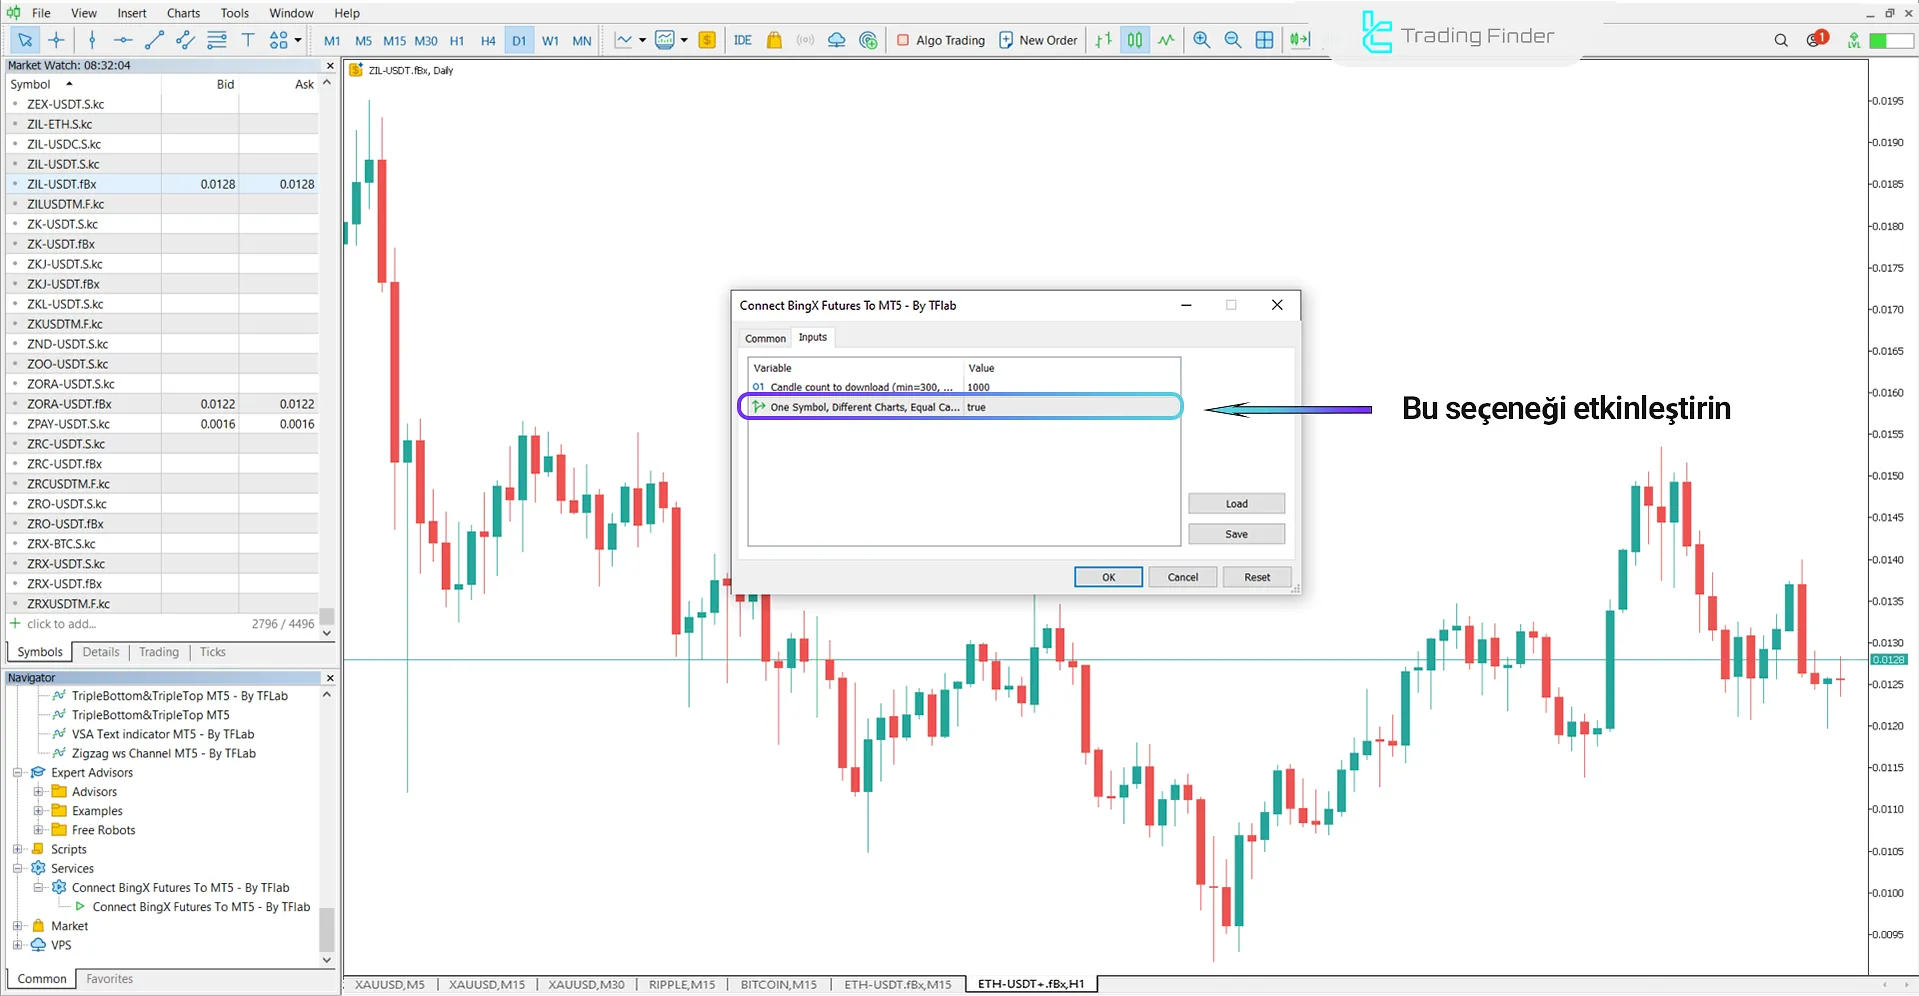Screen dimensions: 1919x996
Task: Open the Charts menu
Action: pyautogui.click(x=183, y=13)
